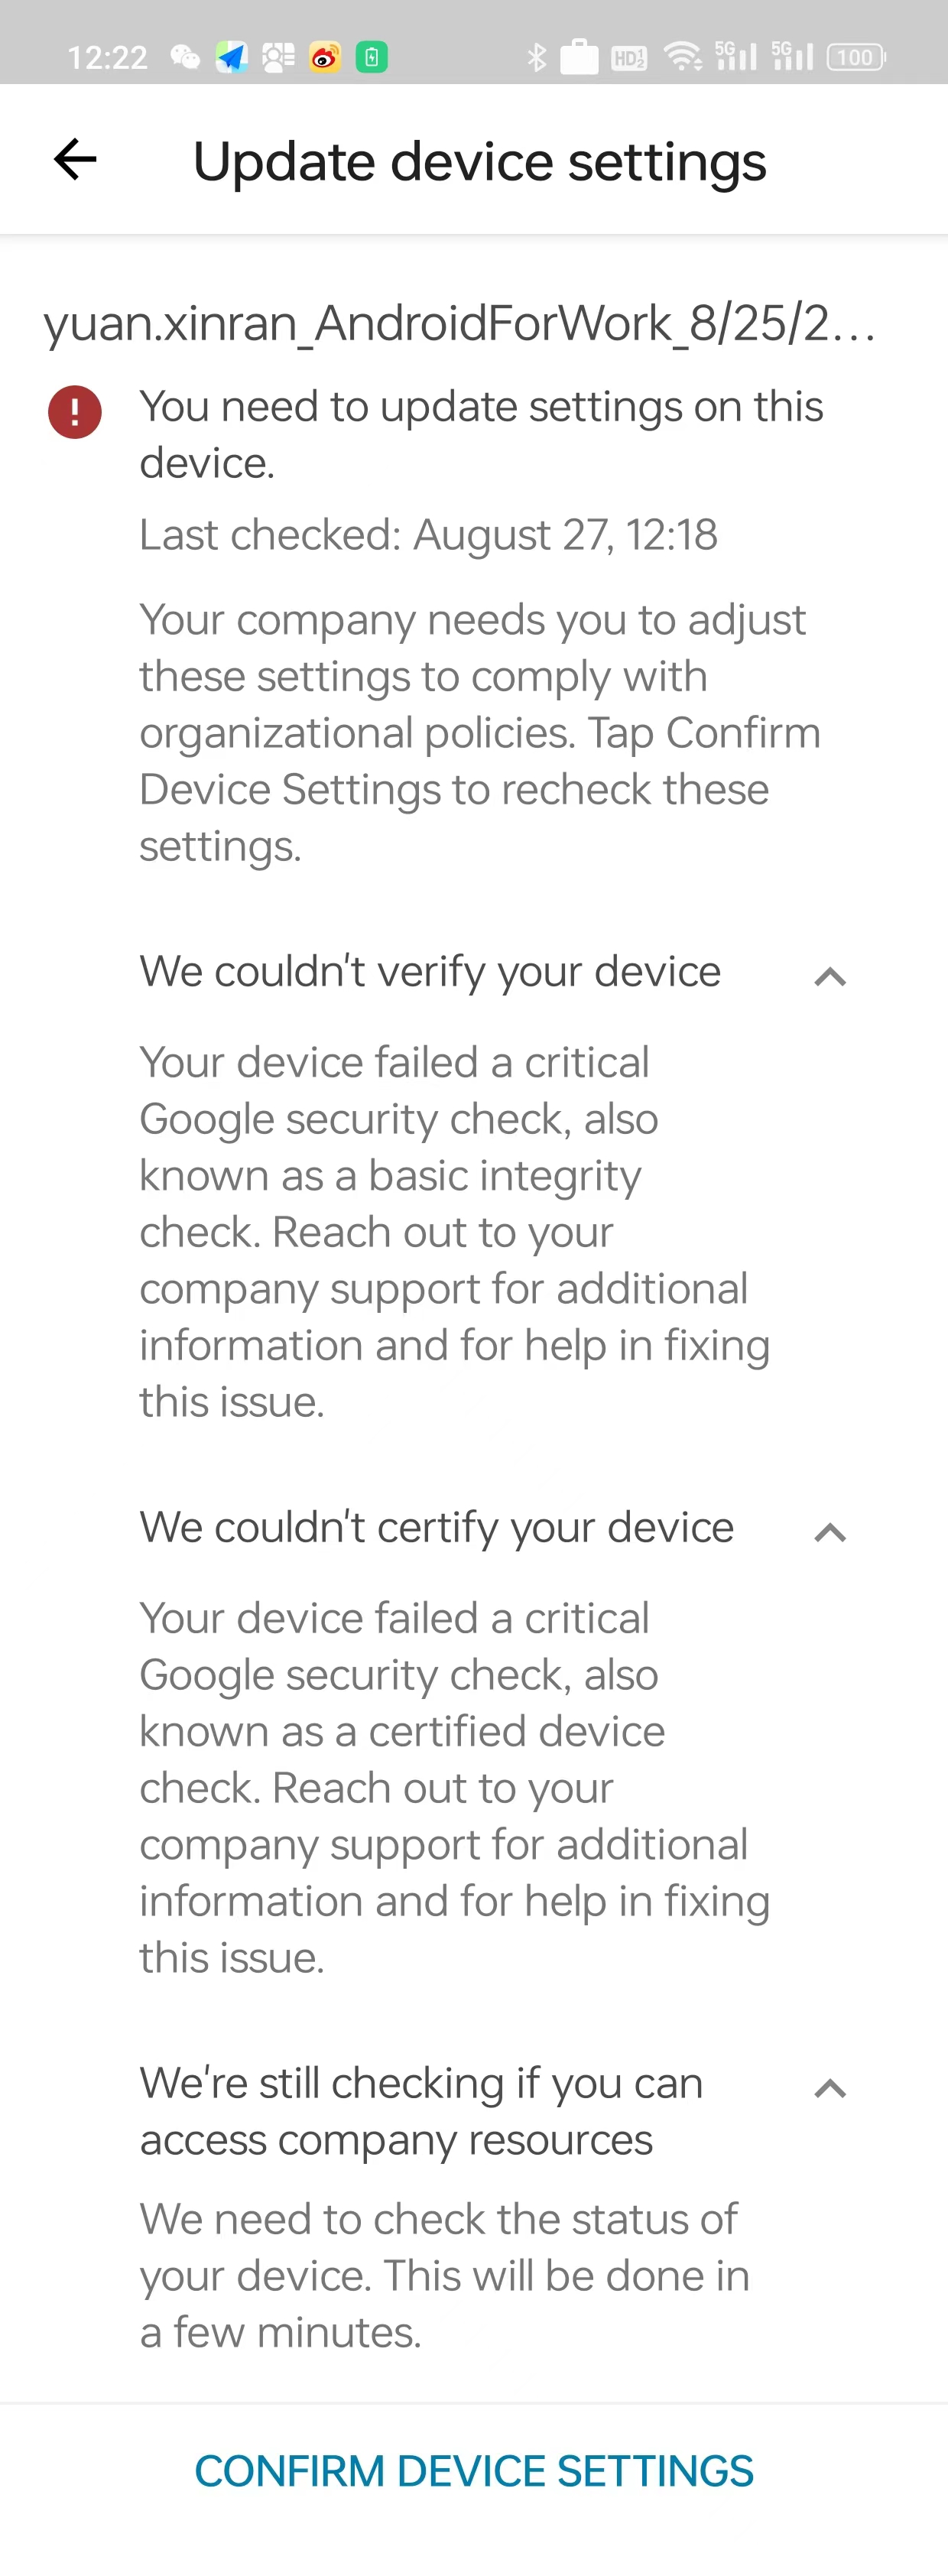Tap the yuan.xinran_AndroidForWork device name
The image size is (948, 2576).
point(460,324)
